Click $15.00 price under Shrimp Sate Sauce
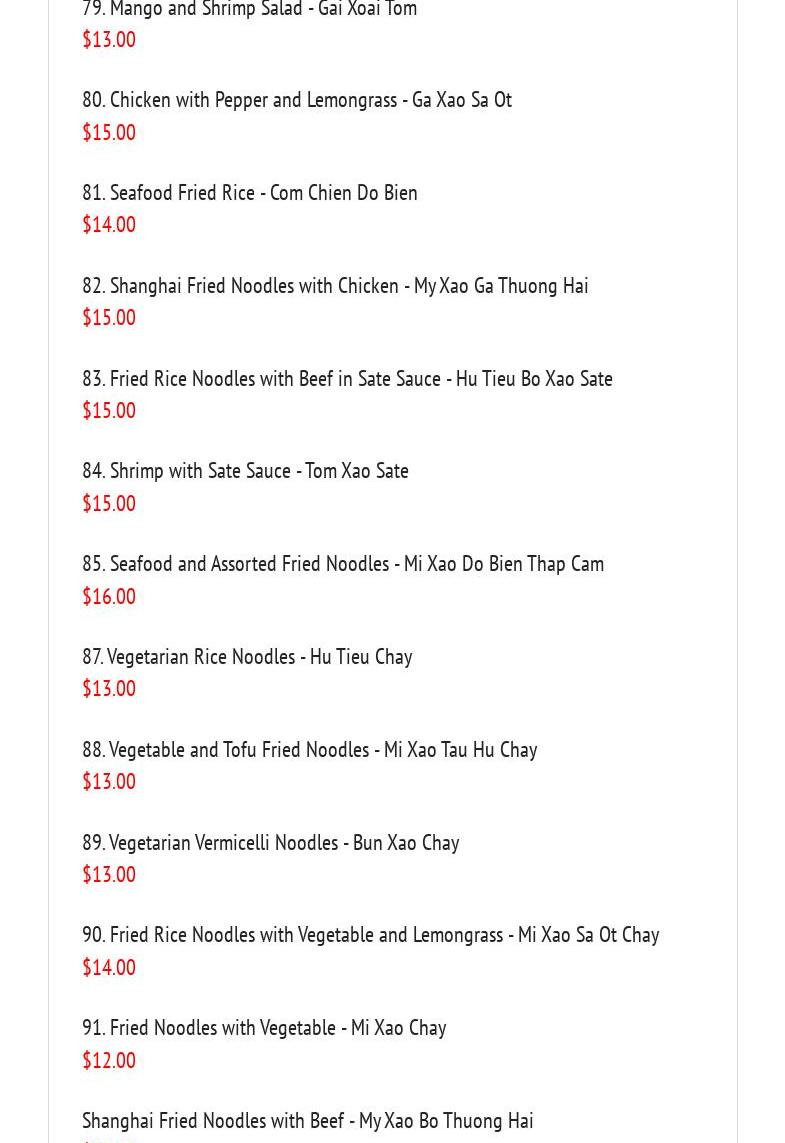The width and height of the screenshot is (785, 1143). tap(109, 504)
